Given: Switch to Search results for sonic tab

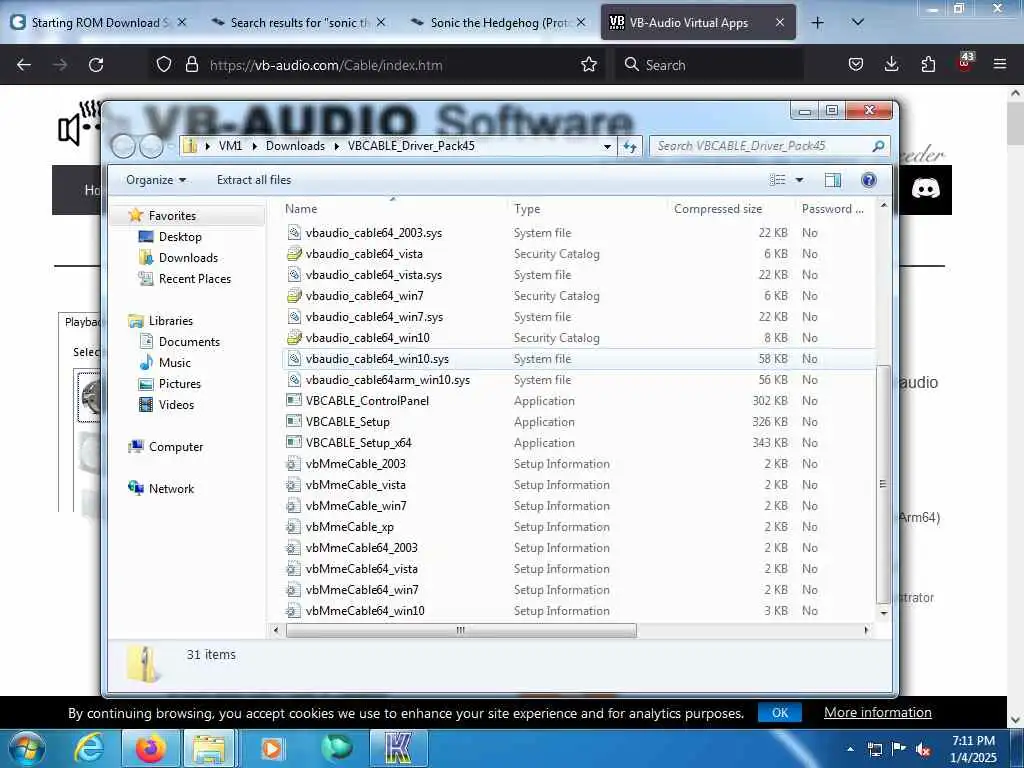Looking at the screenshot, I should click(x=298, y=22).
